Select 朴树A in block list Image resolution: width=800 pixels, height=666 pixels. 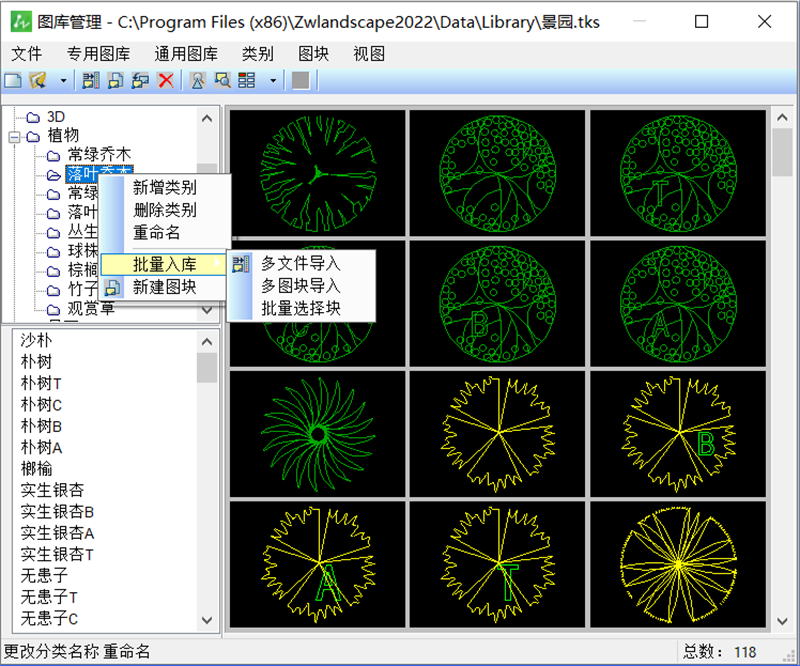pyautogui.click(x=41, y=447)
